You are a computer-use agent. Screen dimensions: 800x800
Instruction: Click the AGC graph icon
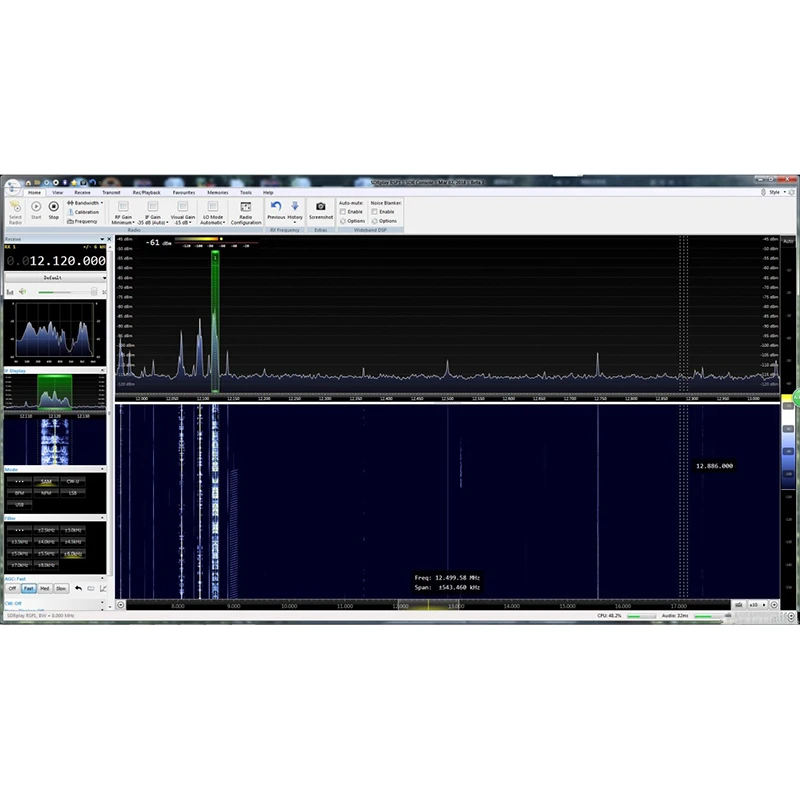[103, 588]
